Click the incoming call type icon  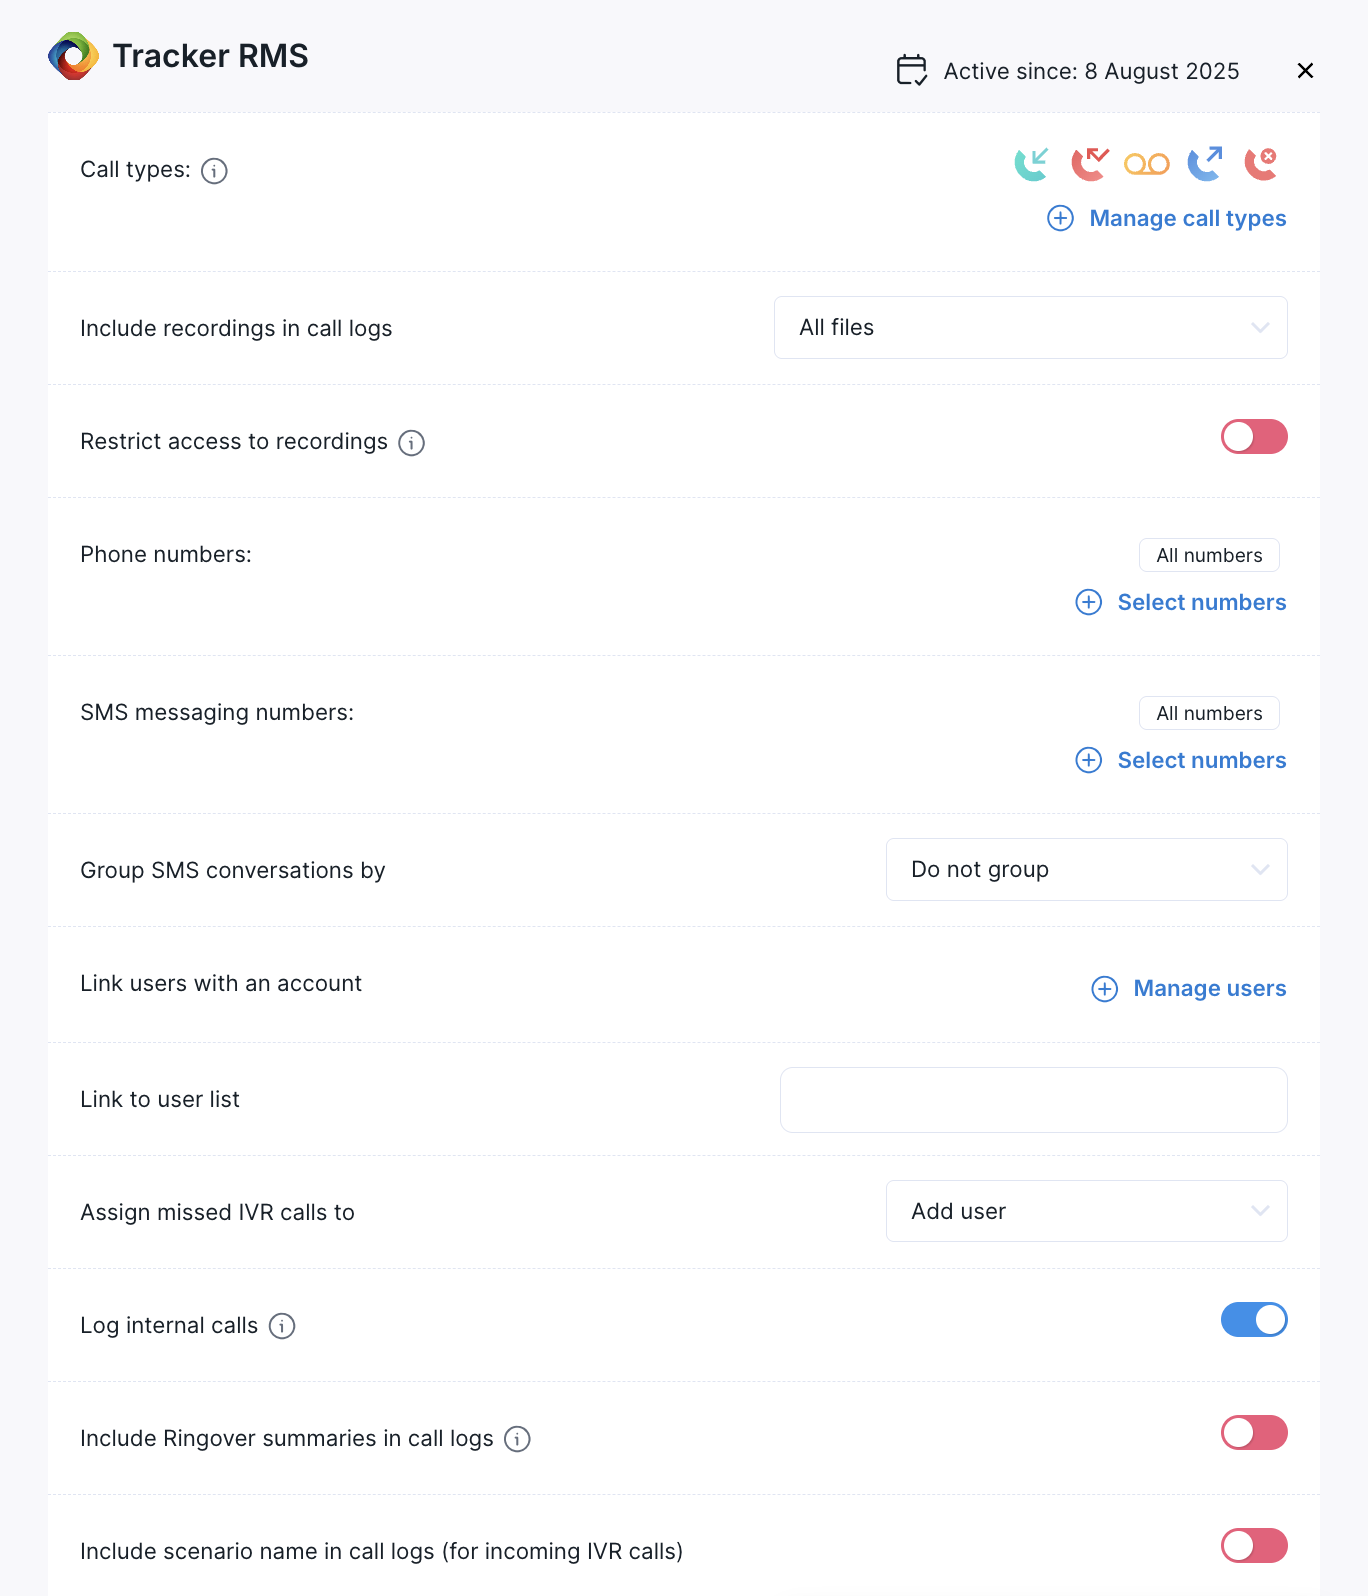(1031, 164)
